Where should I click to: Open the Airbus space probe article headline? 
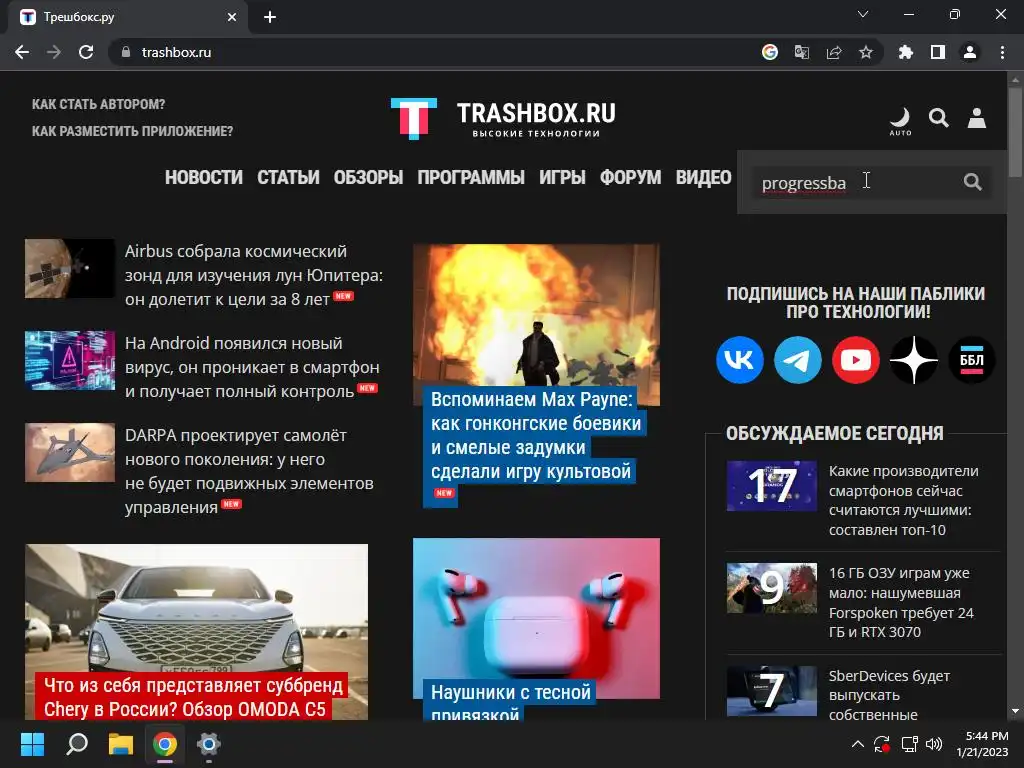pos(253,275)
